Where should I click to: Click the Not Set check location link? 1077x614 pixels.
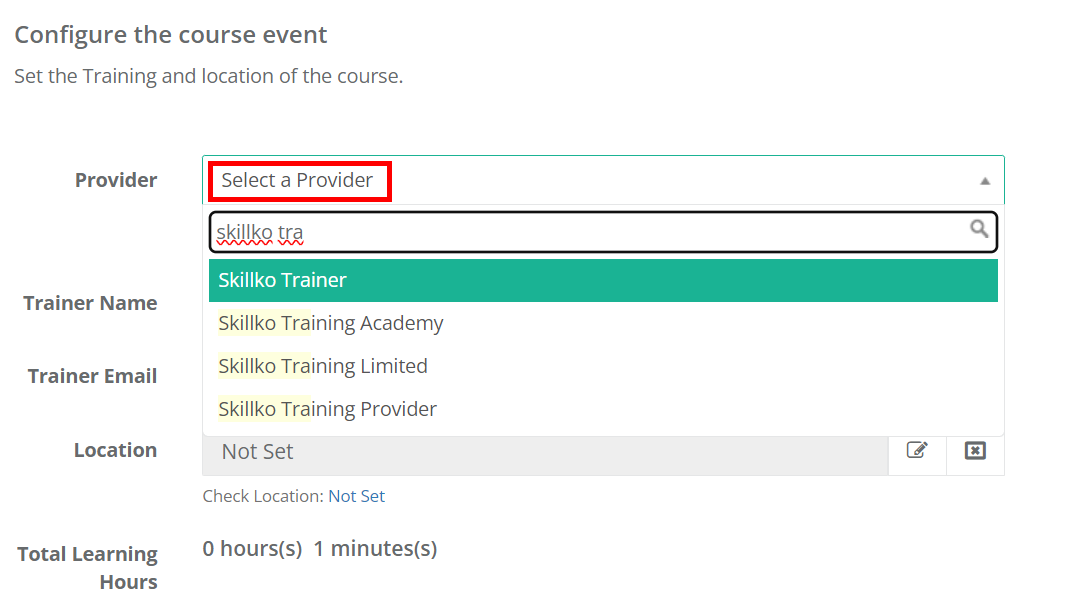pyautogui.click(x=356, y=495)
